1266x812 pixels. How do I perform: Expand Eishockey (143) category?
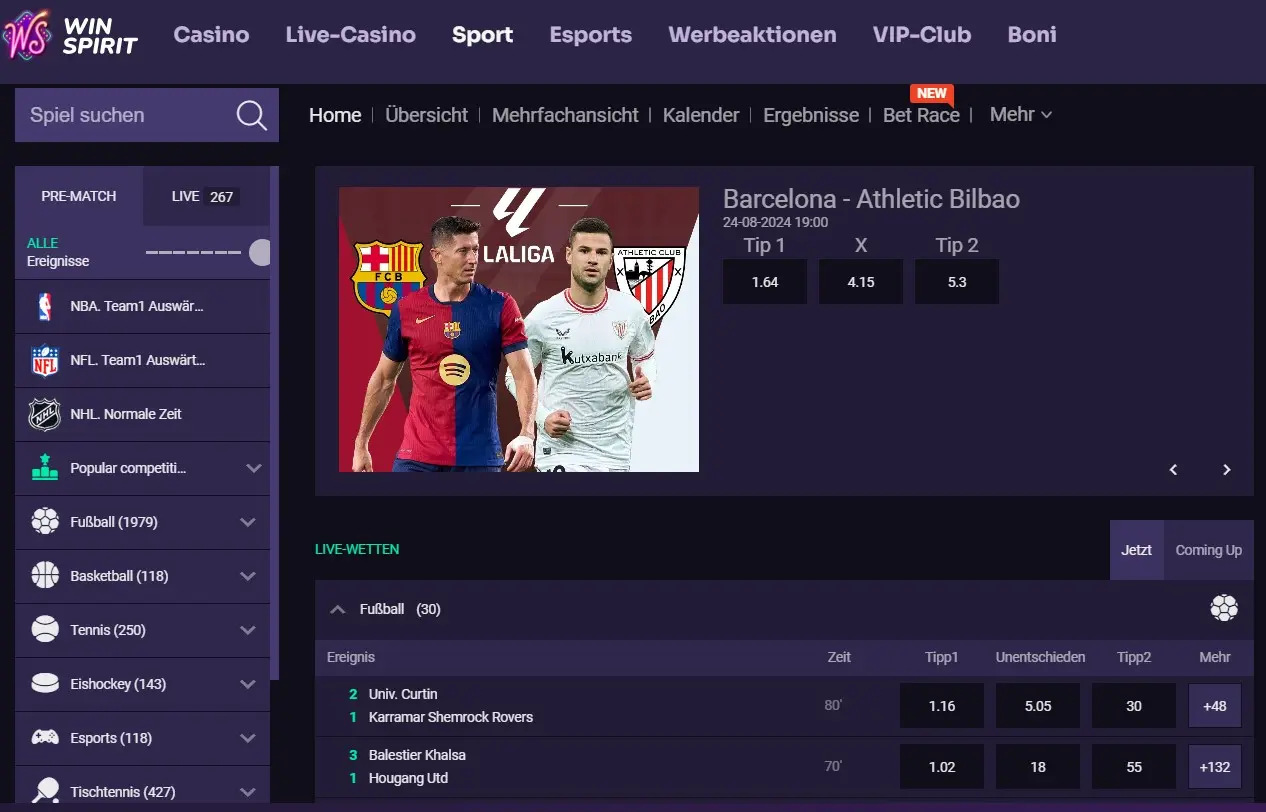(248, 684)
